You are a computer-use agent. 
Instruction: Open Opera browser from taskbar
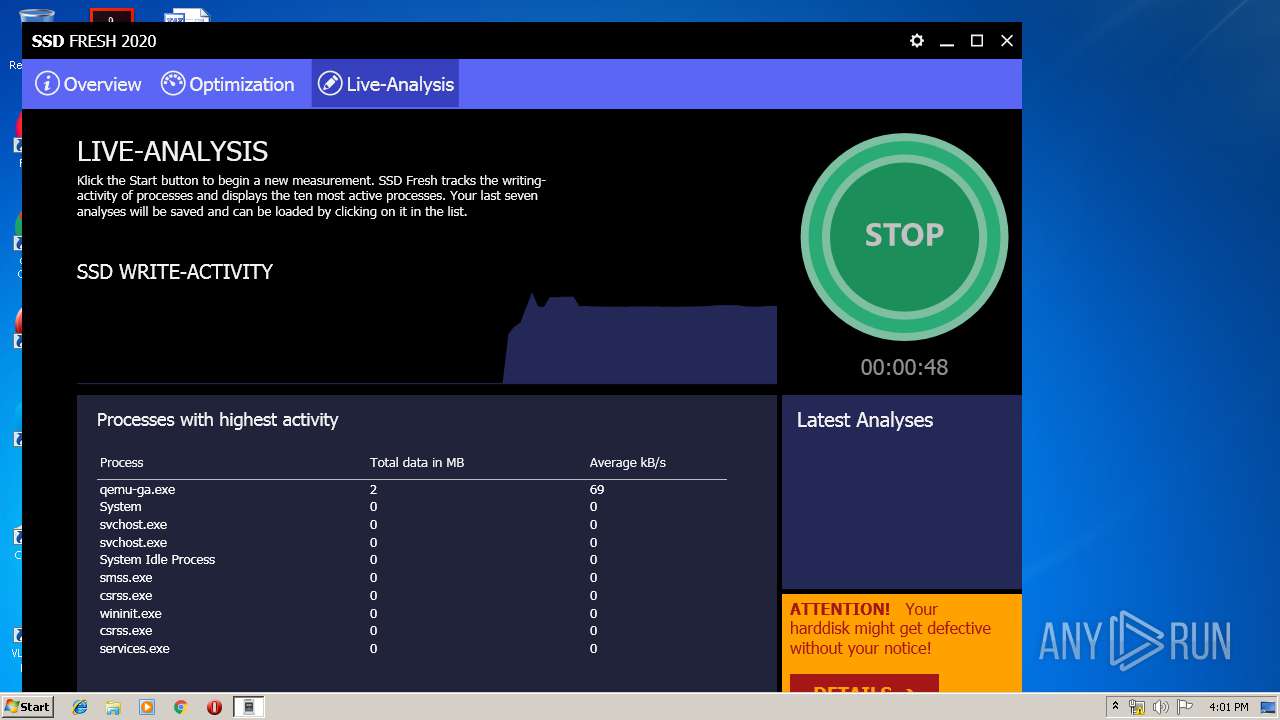(x=214, y=707)
